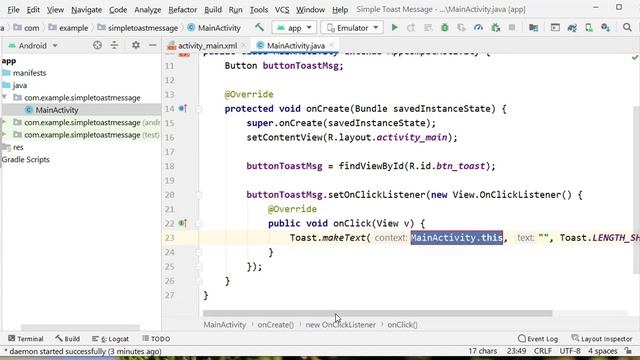Open the Profiler gauge icon
Screen dimensions: 640x360
(x=478, y=27)
